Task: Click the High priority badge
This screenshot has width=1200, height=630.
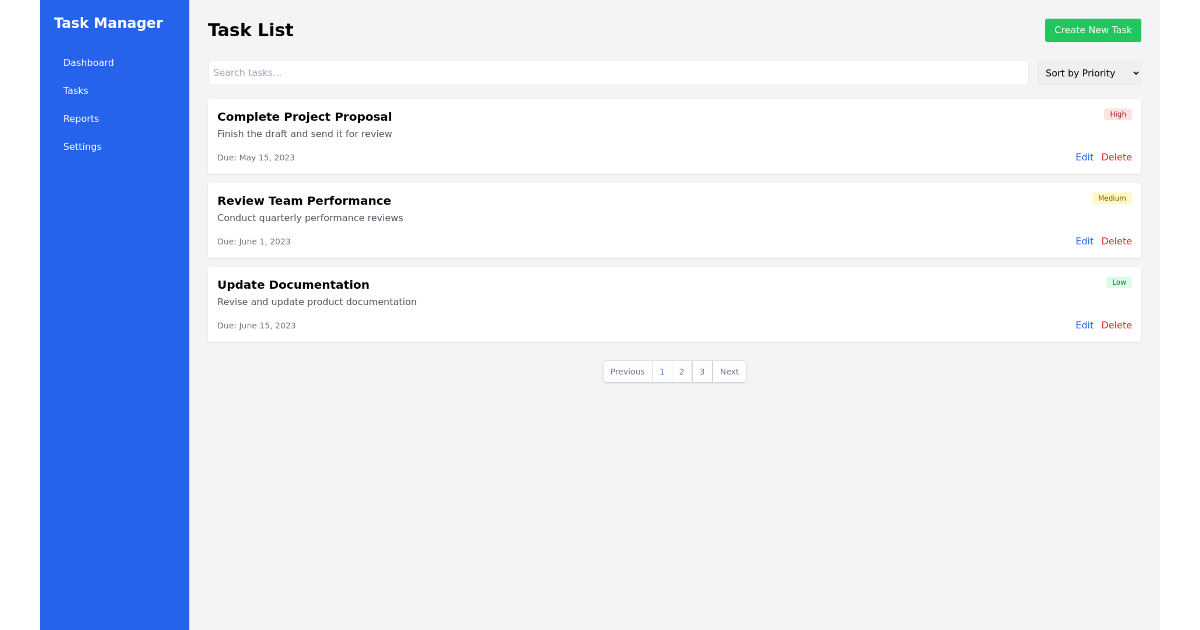Action: click(1117, 114)
